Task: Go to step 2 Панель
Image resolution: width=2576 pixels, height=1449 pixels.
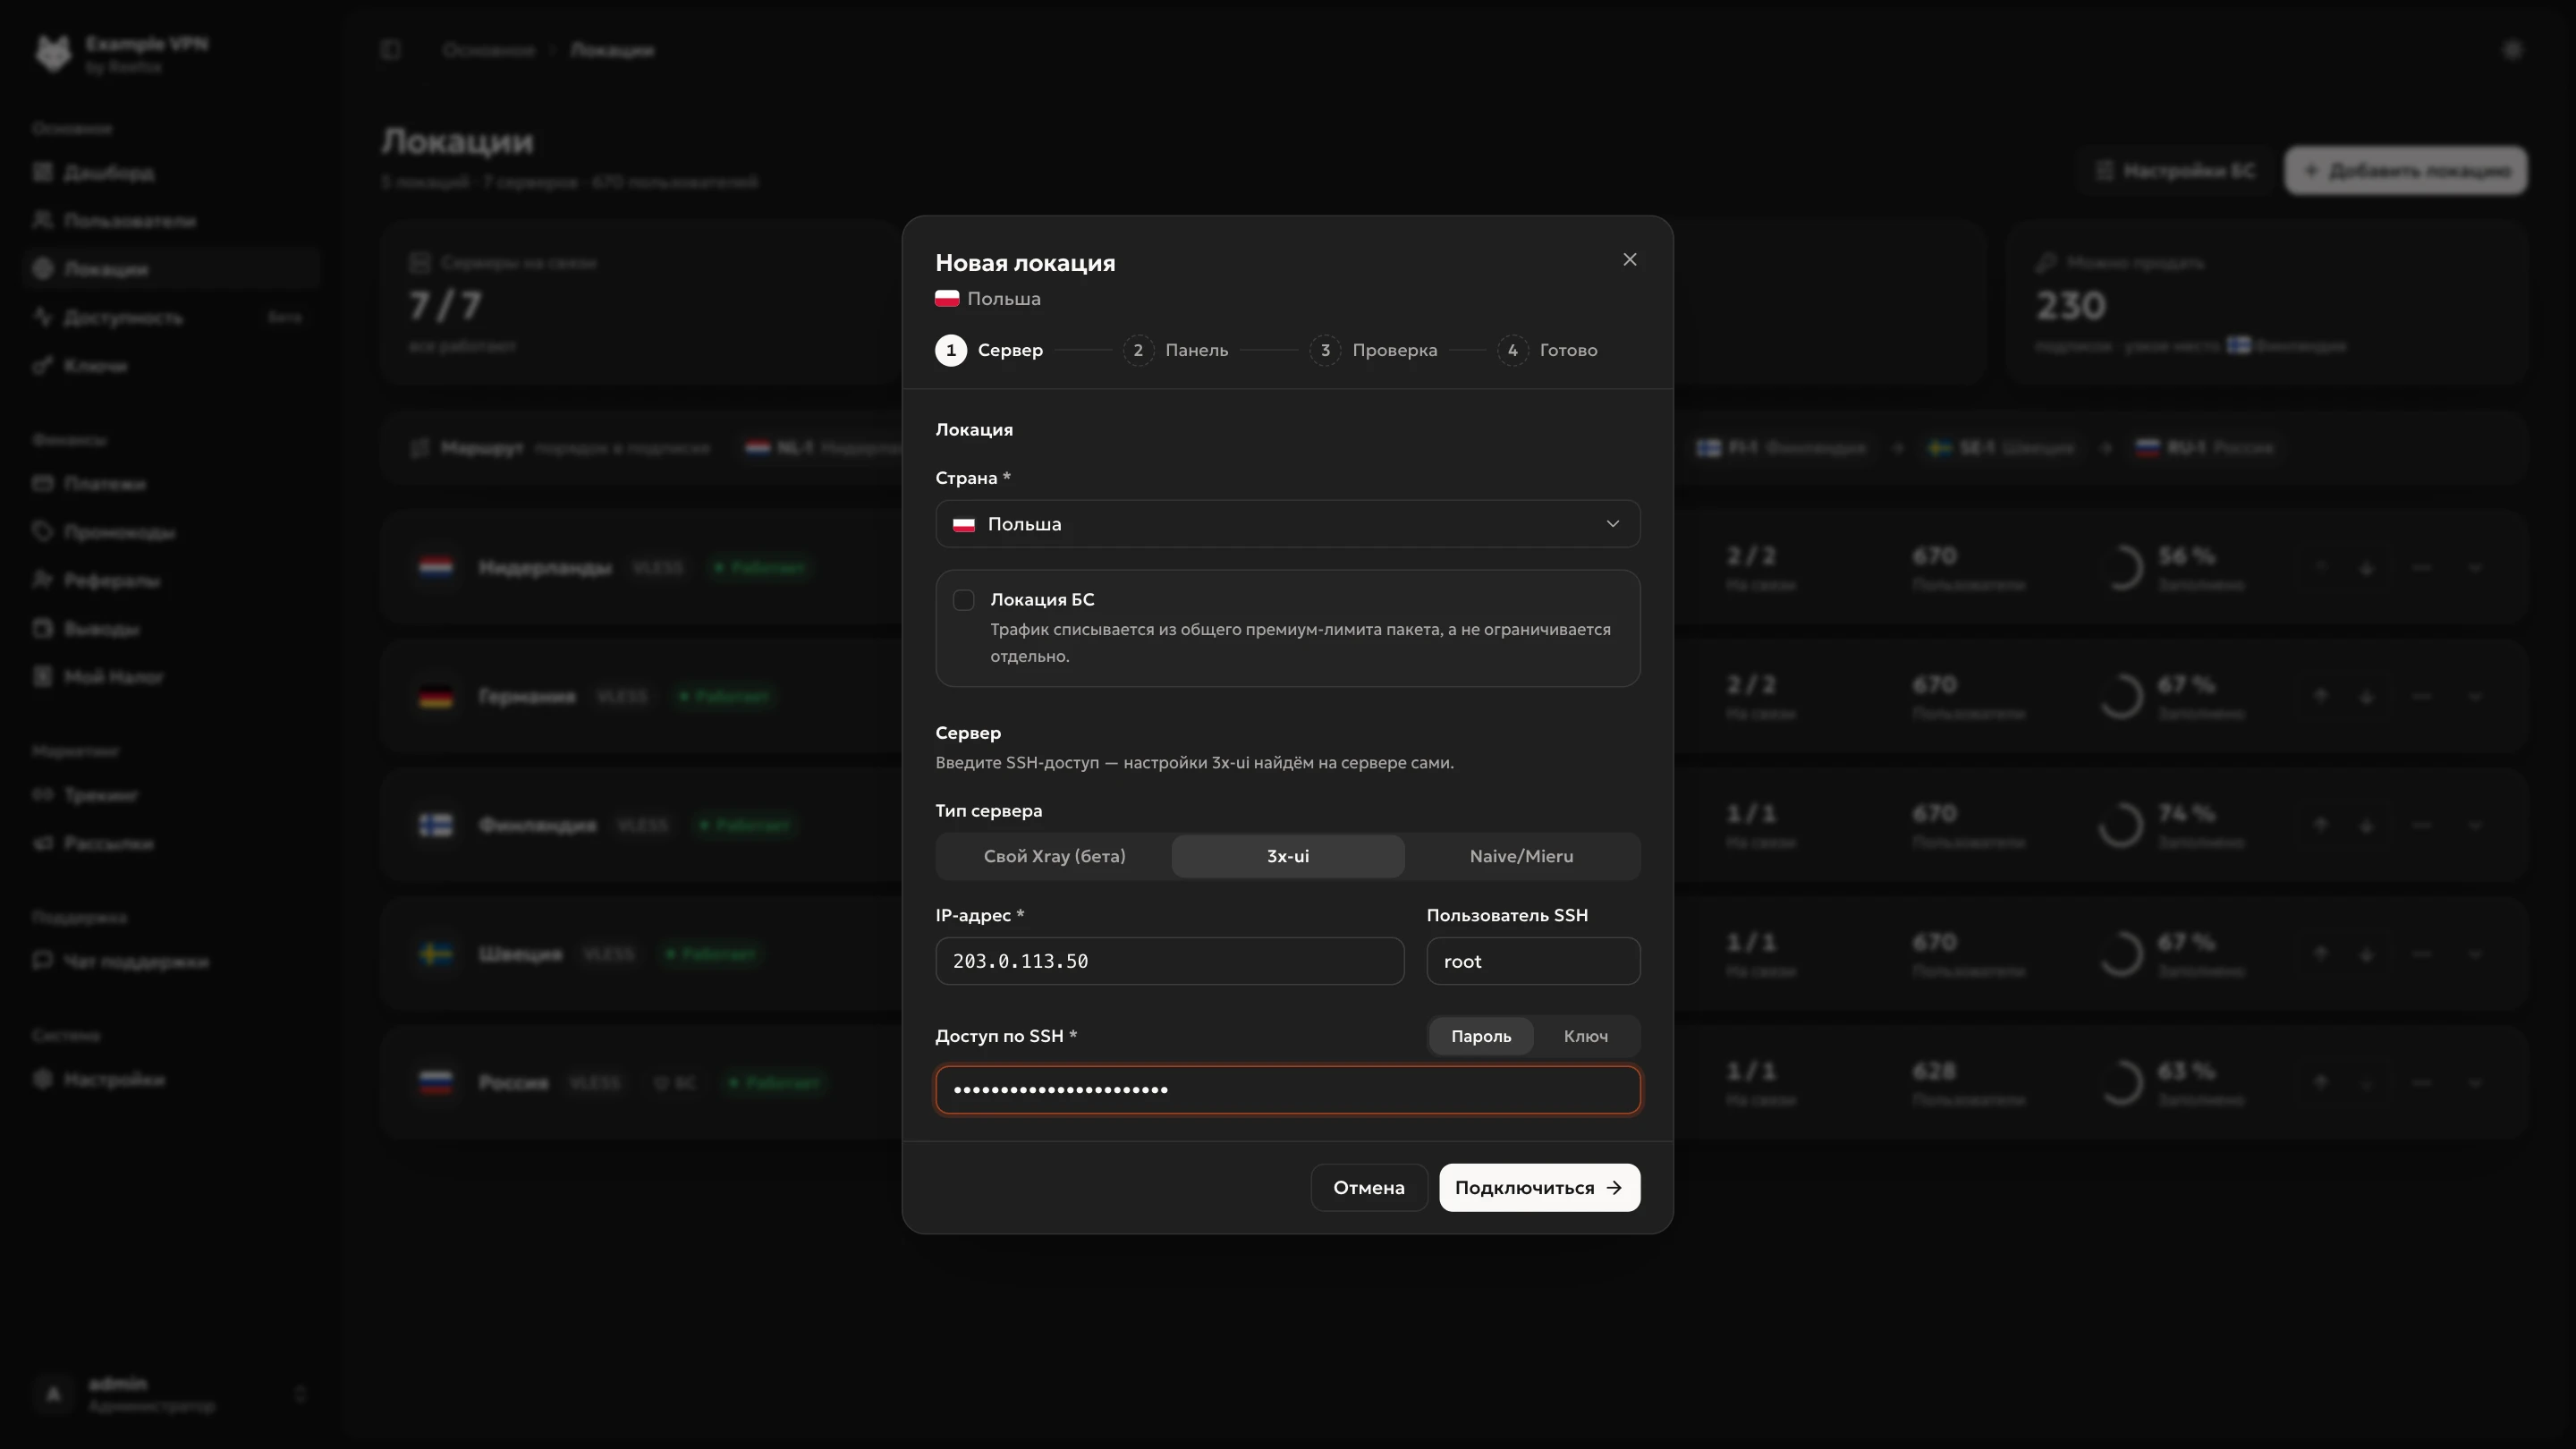Action: coord(1175,350)
